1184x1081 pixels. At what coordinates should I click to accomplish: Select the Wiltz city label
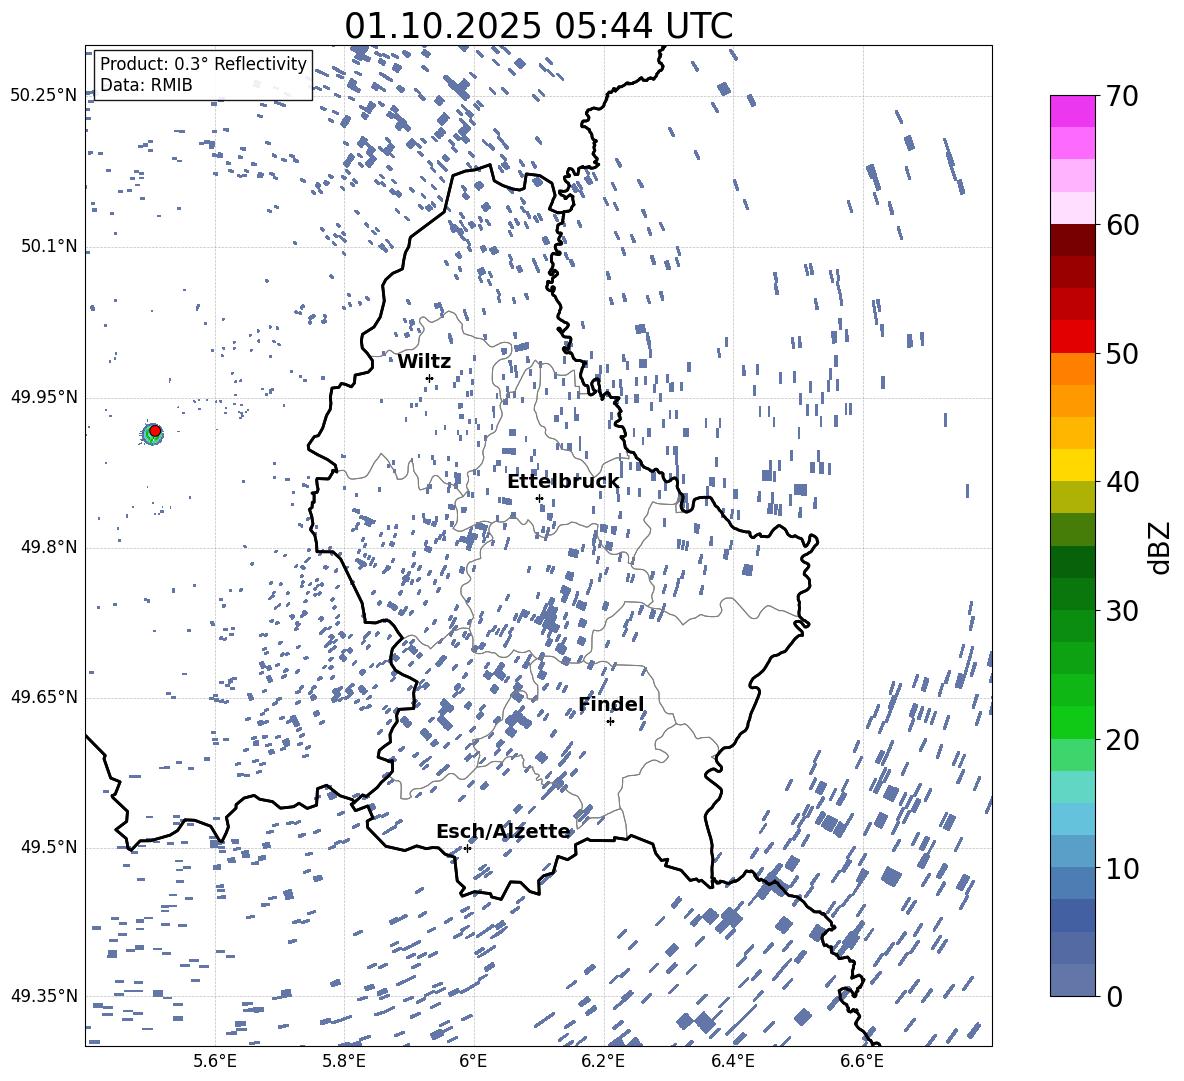(x=424, y=362)
